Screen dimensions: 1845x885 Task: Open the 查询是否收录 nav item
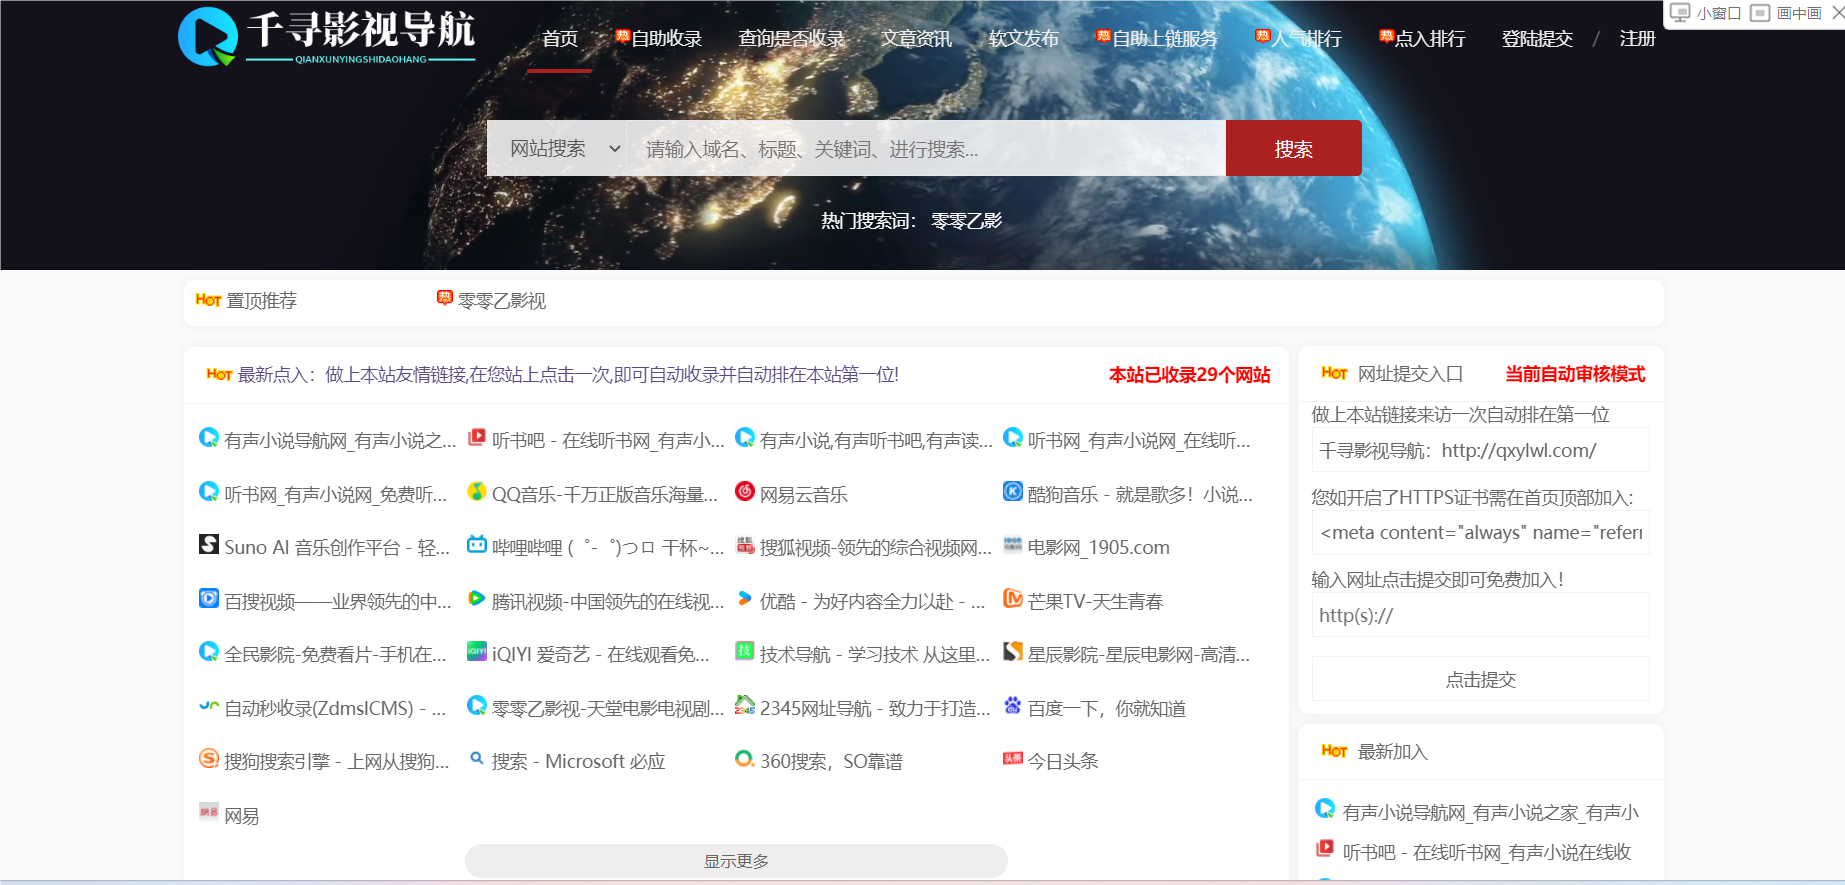[x=791, y=38]
